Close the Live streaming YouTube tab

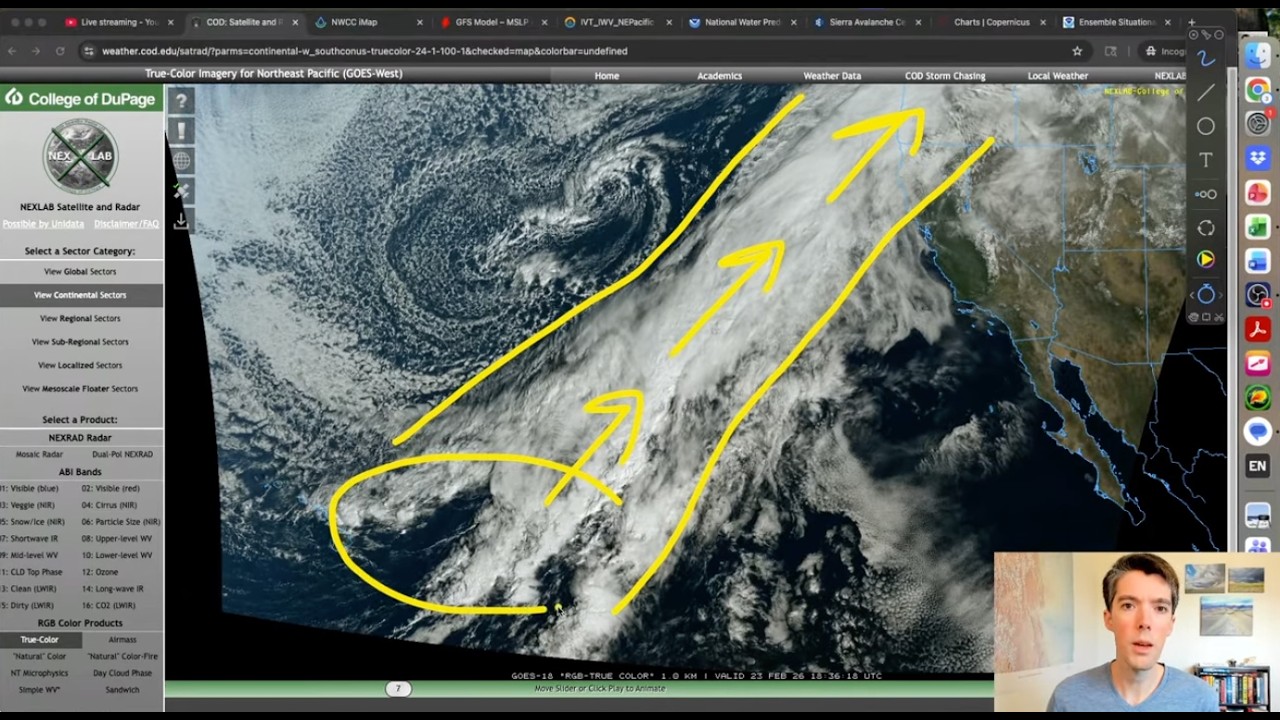(x=170, y=22)
